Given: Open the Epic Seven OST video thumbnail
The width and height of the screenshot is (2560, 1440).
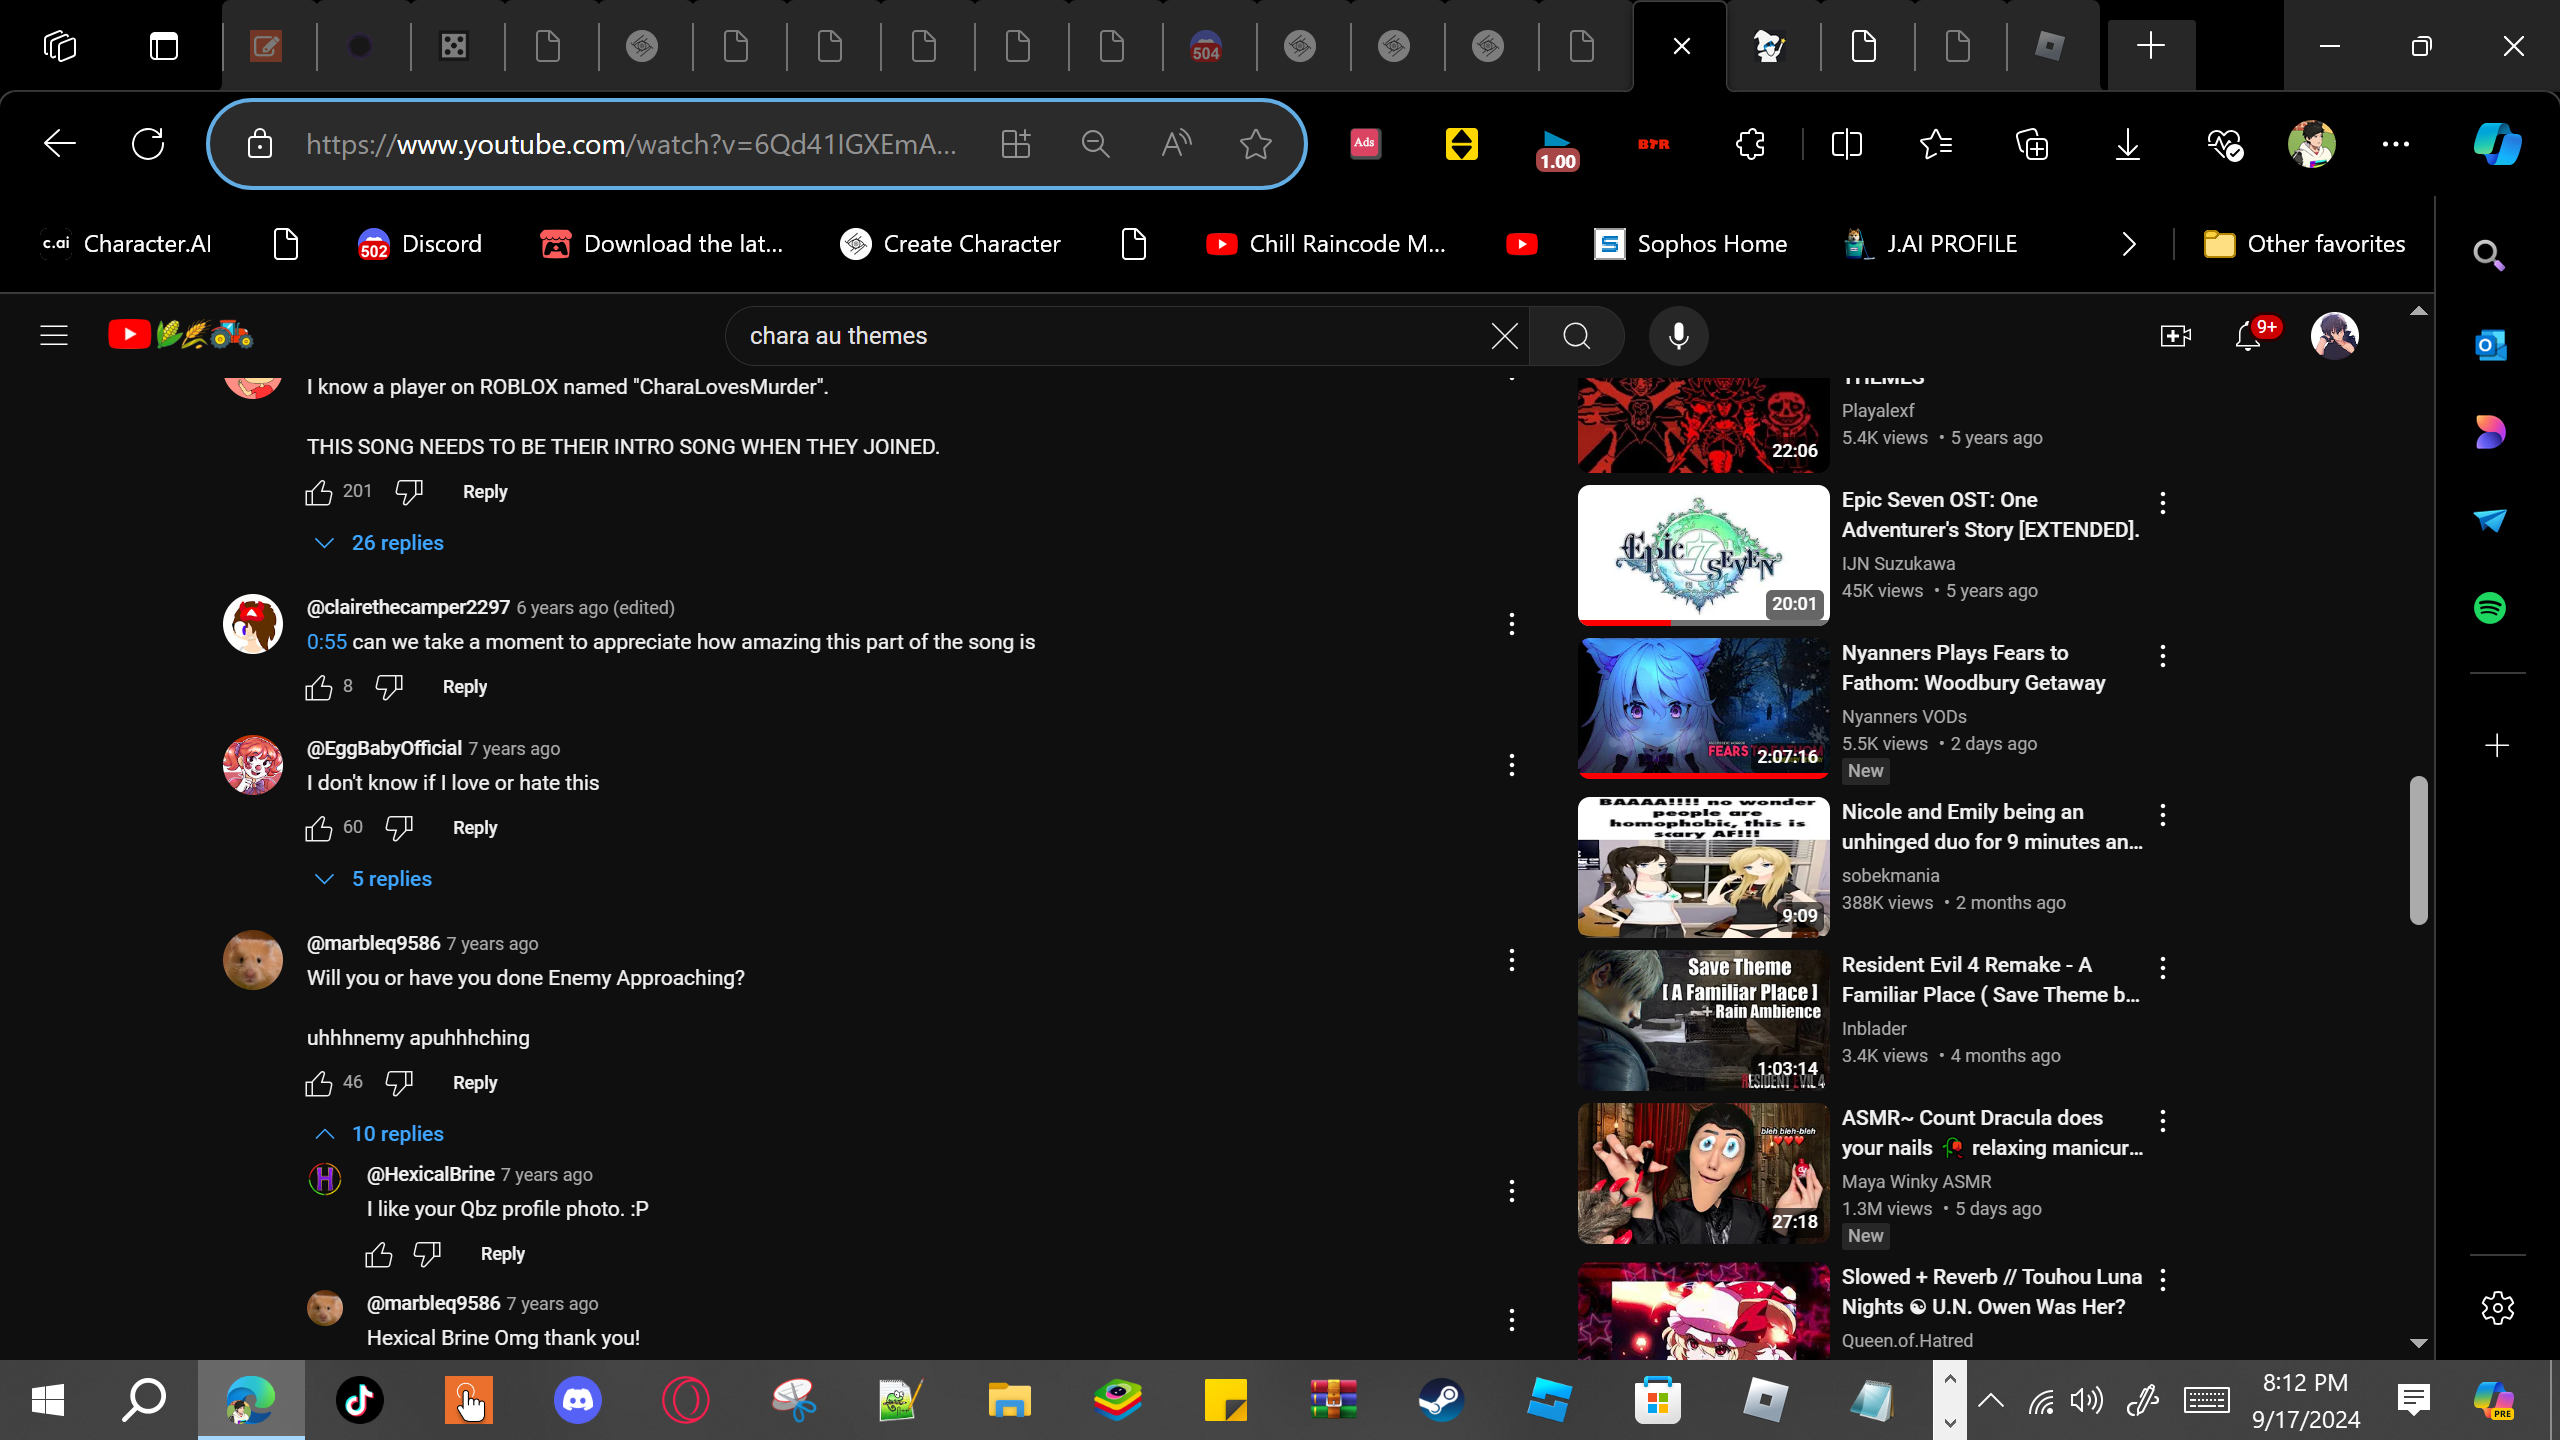Looking at the screenshot, I should tap(1703, 554).
